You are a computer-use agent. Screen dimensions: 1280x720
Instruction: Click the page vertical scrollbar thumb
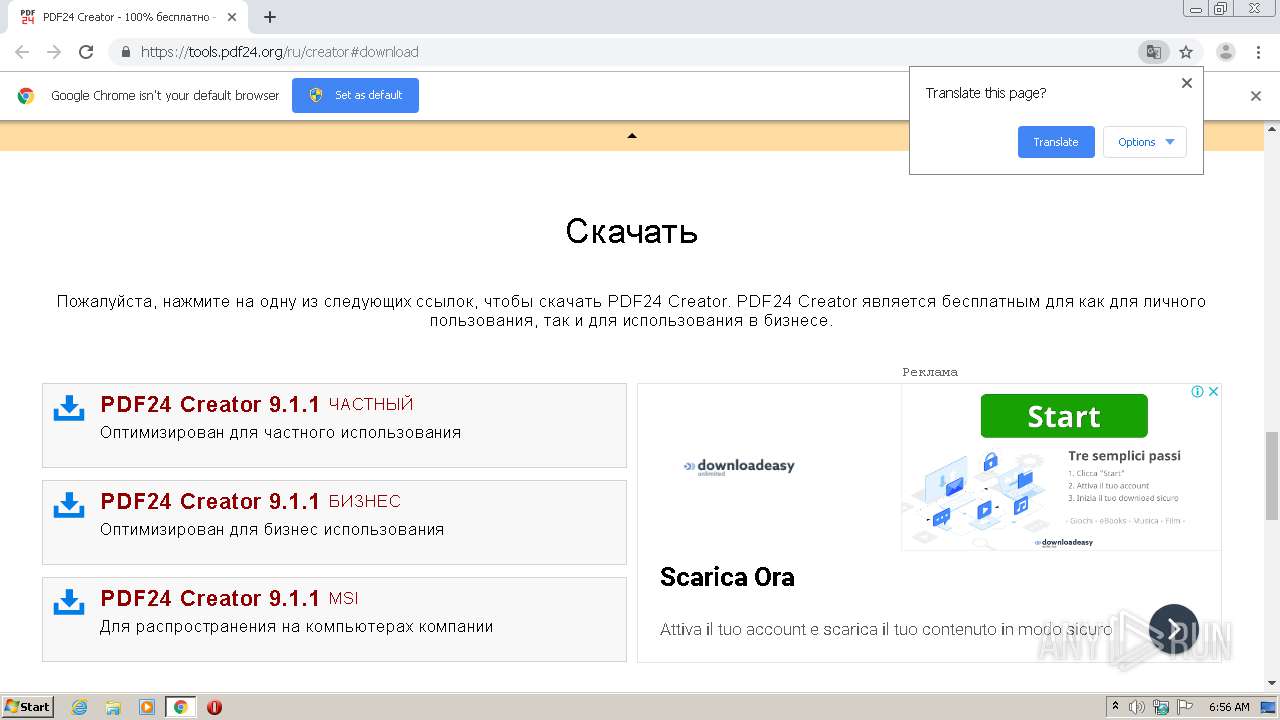[1271, 476]
